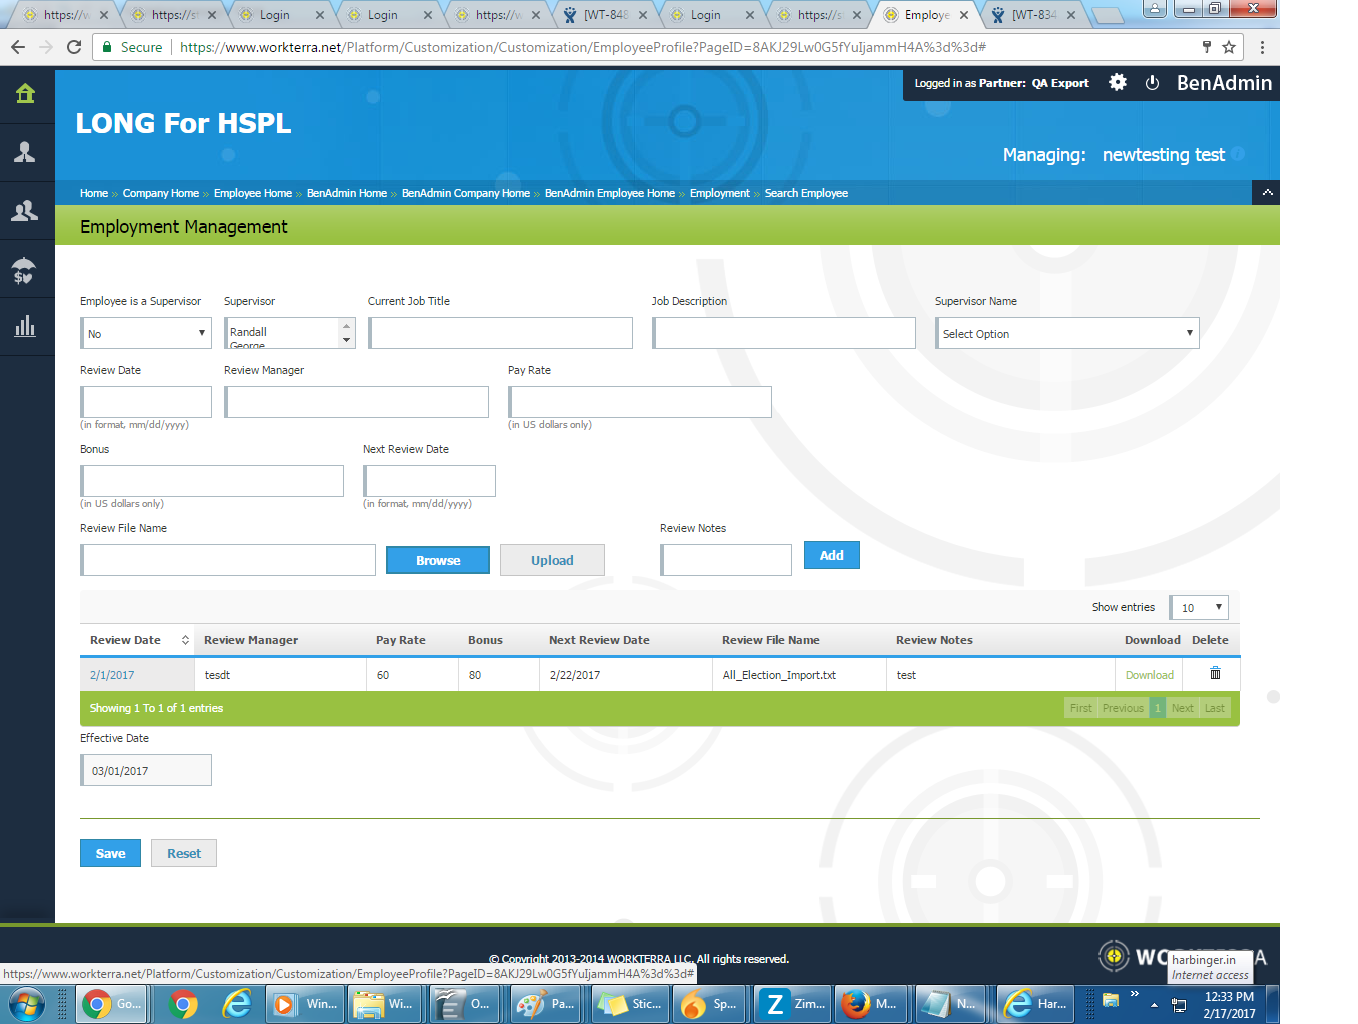The width and height of the screenshot is (1358, 1024).
Task: Open the Show entries count dropdown
Action: click(1199, 607)
